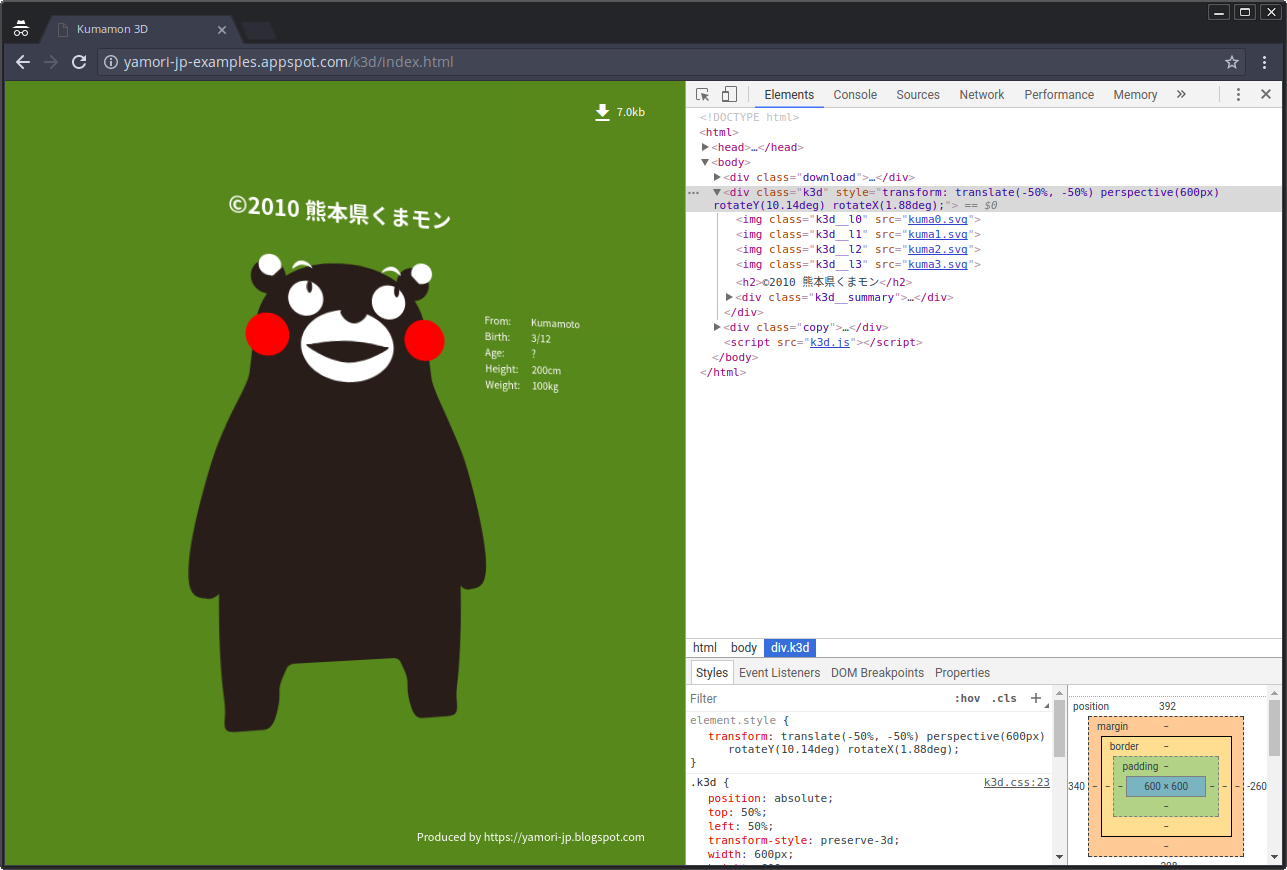Screen dimensions: 1287x870
Task: Switch to the Console tab
Action: pos(855,95)
